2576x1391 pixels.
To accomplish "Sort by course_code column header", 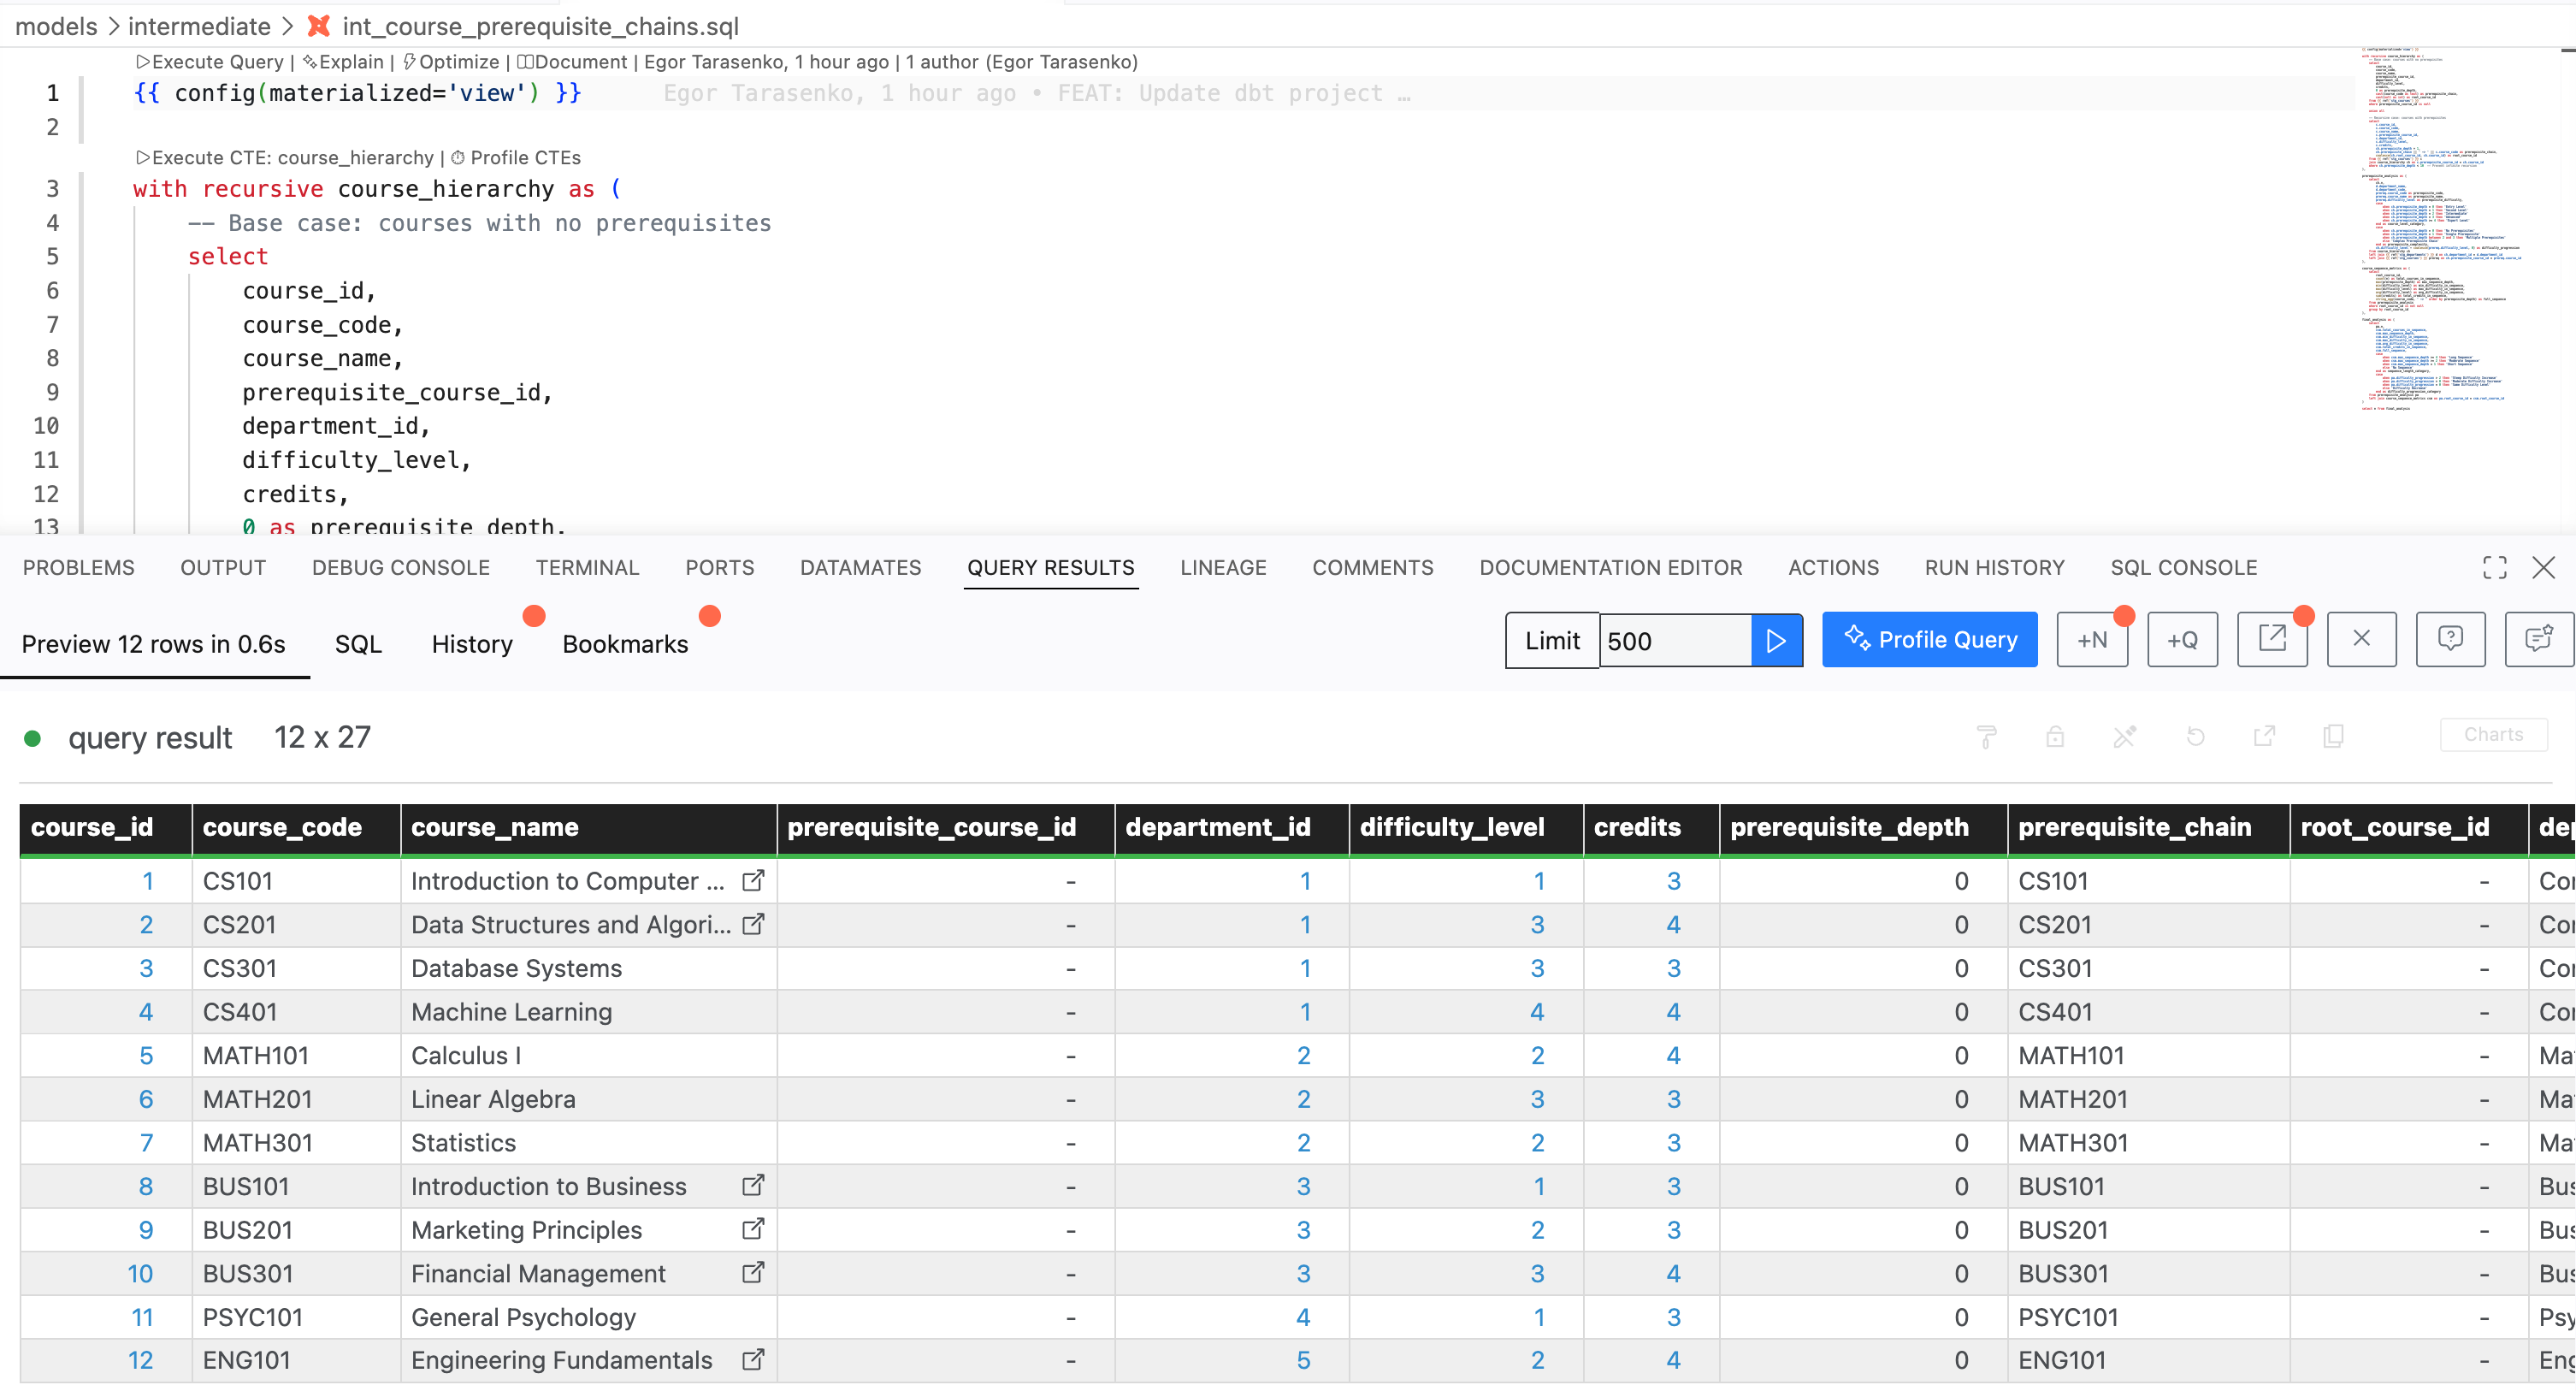I will pos(296,827).
